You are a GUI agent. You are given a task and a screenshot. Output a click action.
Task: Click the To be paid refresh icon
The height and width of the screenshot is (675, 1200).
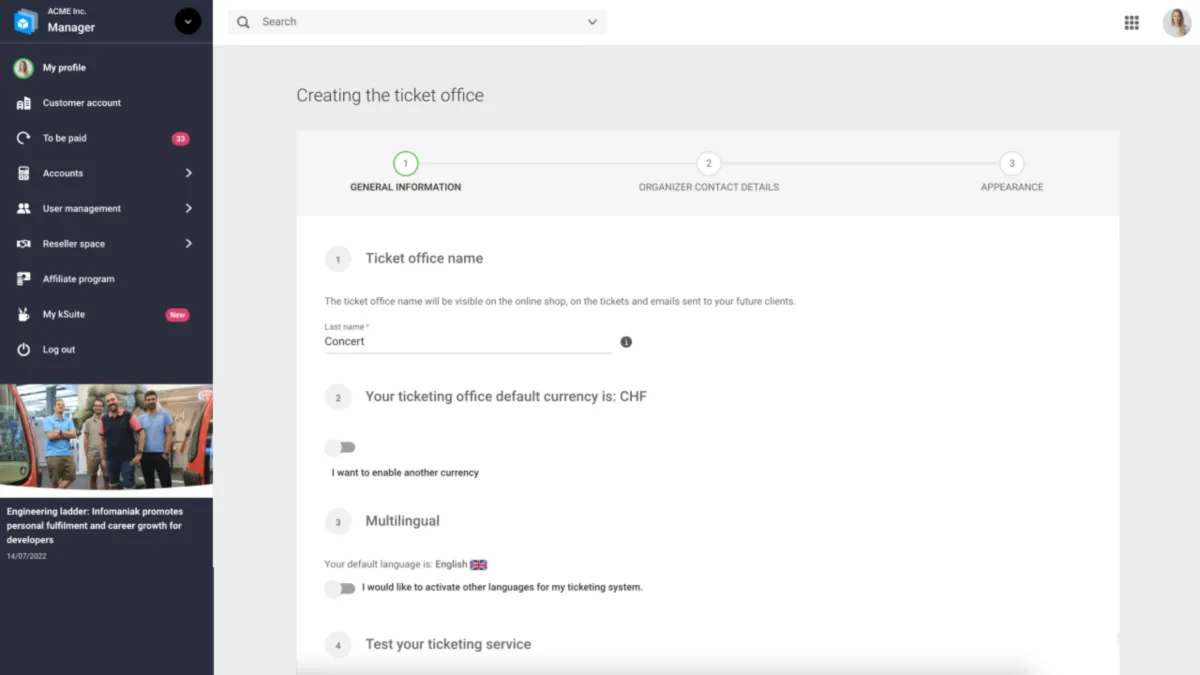click(x=24, y=138)
